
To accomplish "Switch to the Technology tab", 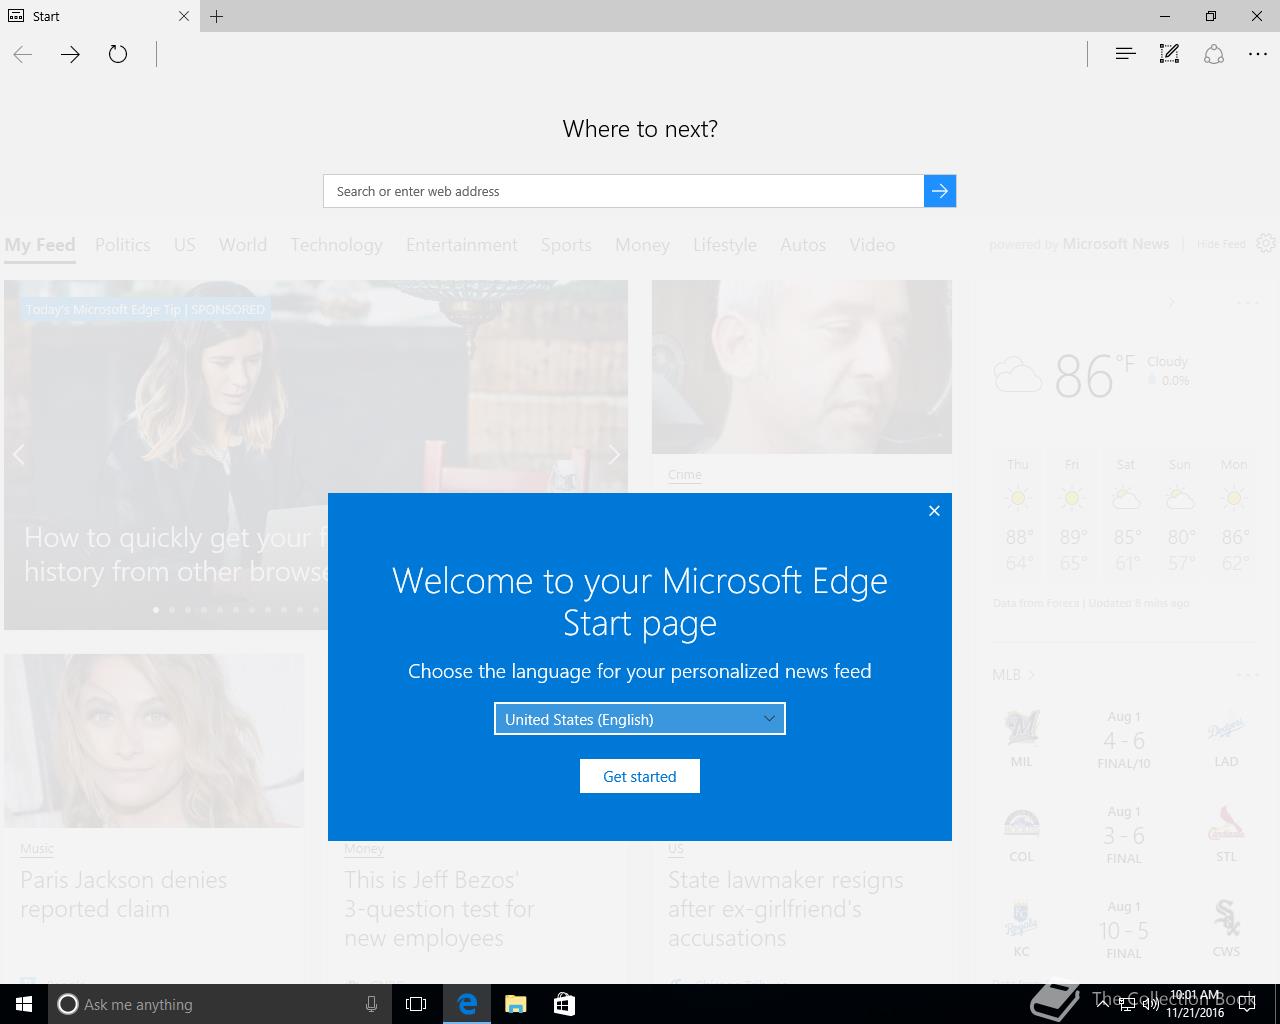I will [x=336, y=245].
